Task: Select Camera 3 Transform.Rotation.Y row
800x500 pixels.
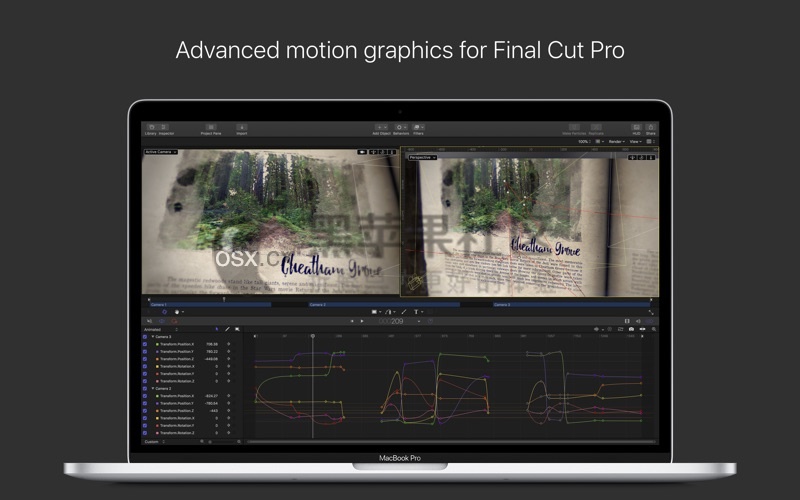Action: click(192, 374)
